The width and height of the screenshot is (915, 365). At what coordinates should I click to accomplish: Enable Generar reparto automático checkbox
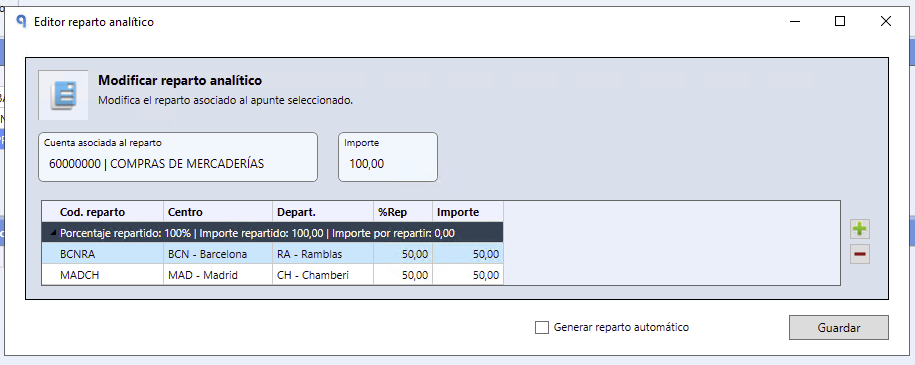542,328
